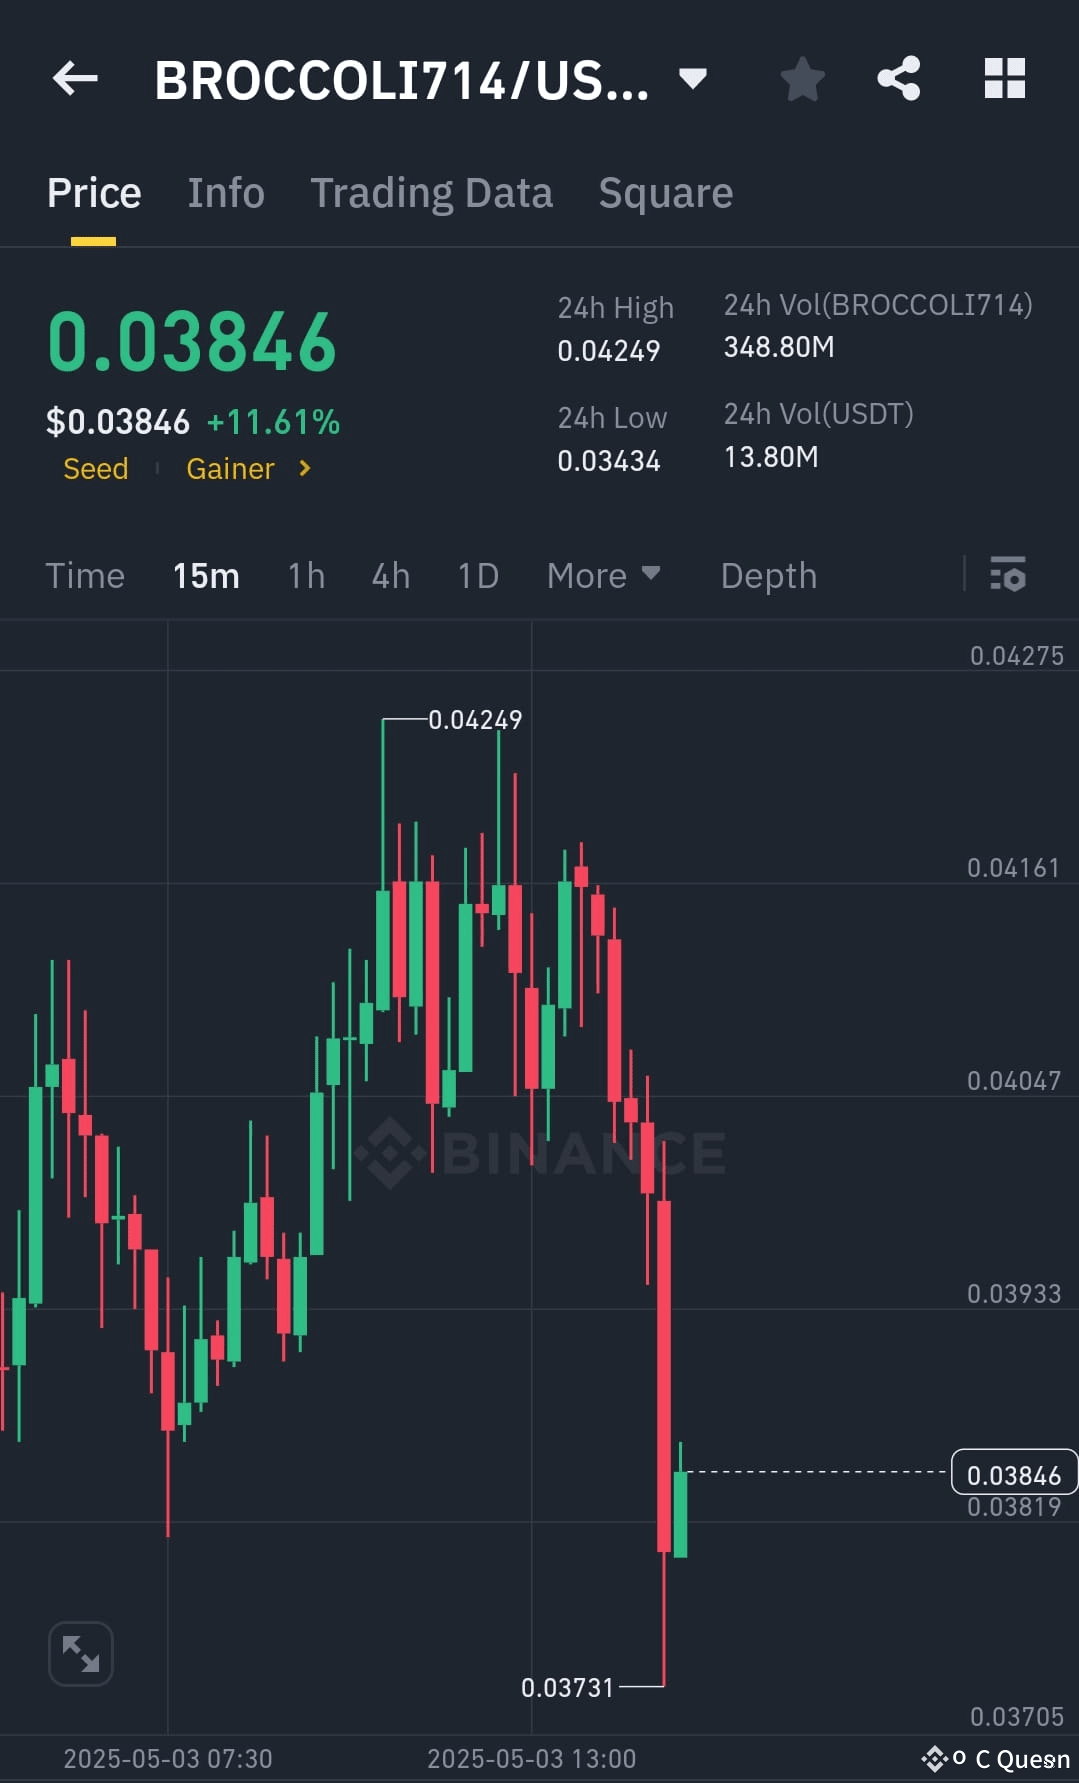The width and height of the screenshot is (1079, 1783).
Task: Expand chart to fullscreen with bottom-left icon
Action: [x=81, y=1655]
